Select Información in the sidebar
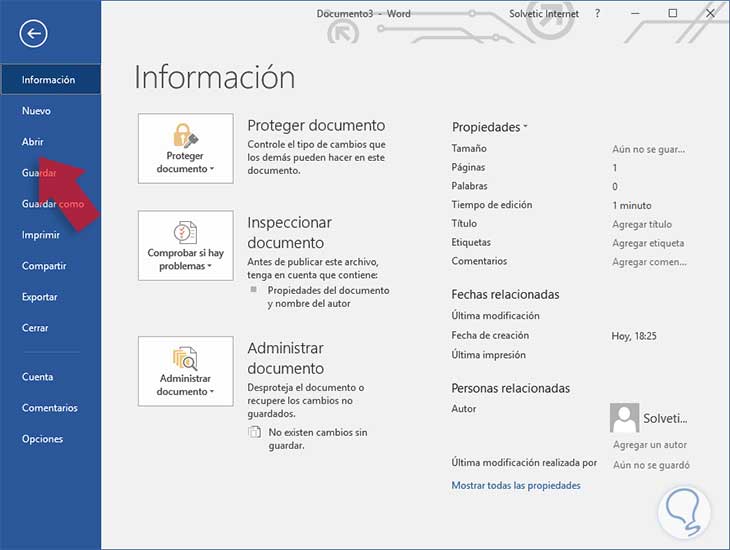The width and height of the screenshot is (730, 550). coord(50,80)
